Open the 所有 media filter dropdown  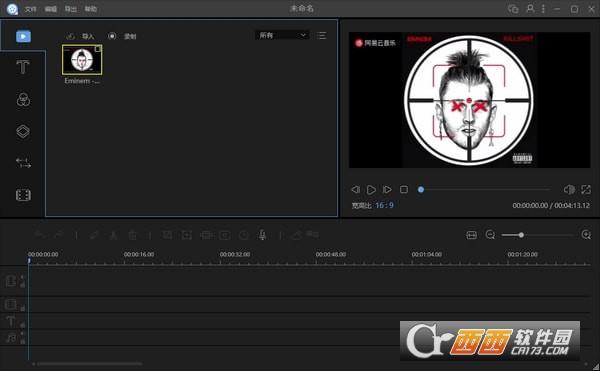click(282, 35)
